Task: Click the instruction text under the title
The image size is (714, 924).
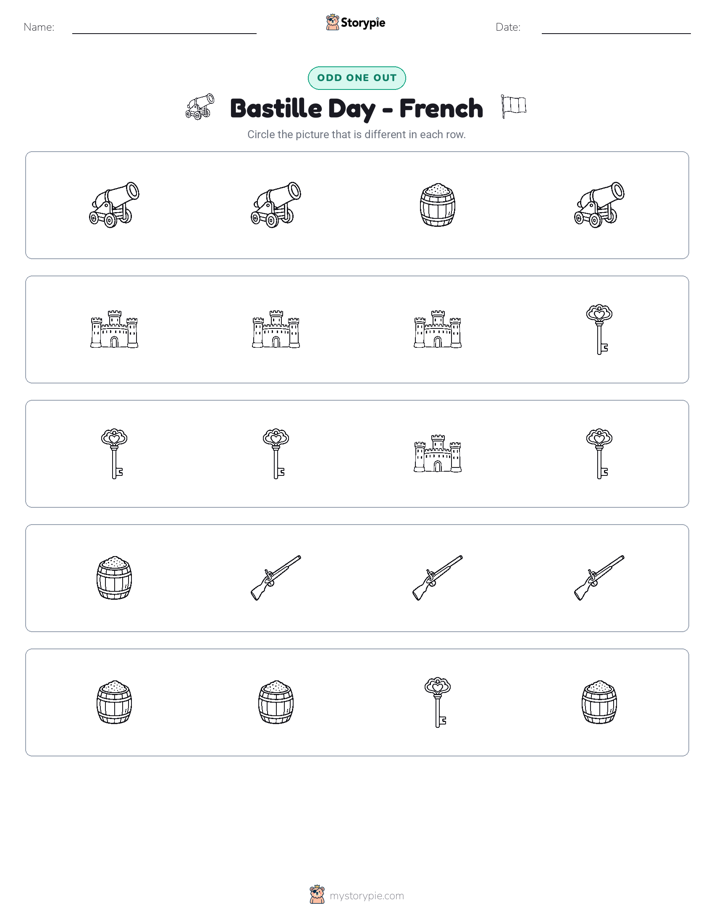Action: [x=356, y=134]
